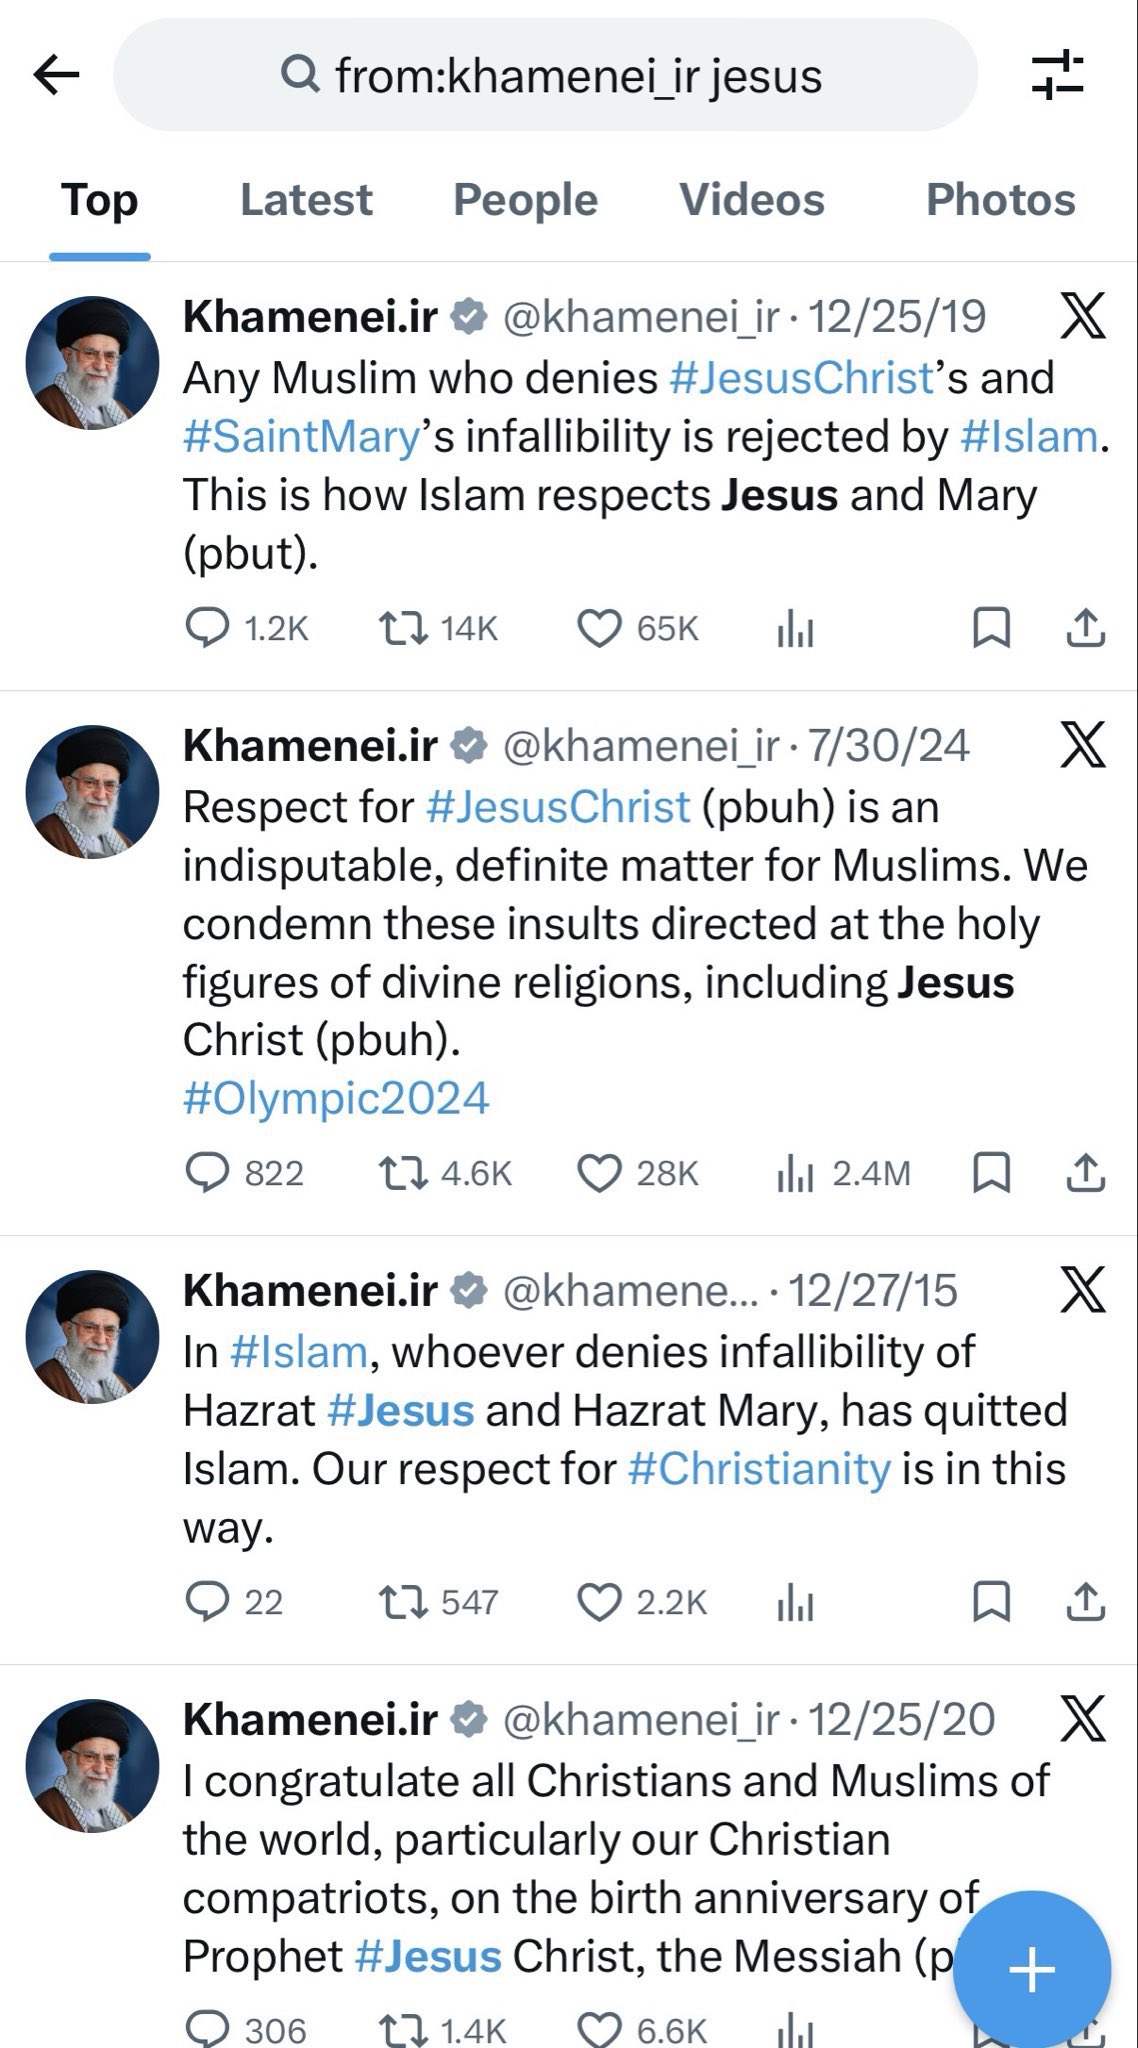Like the 12/27/15 tweet with 2.2K likes
This screenshot has width=1138, height=2048.
(x=600, y=1602)
